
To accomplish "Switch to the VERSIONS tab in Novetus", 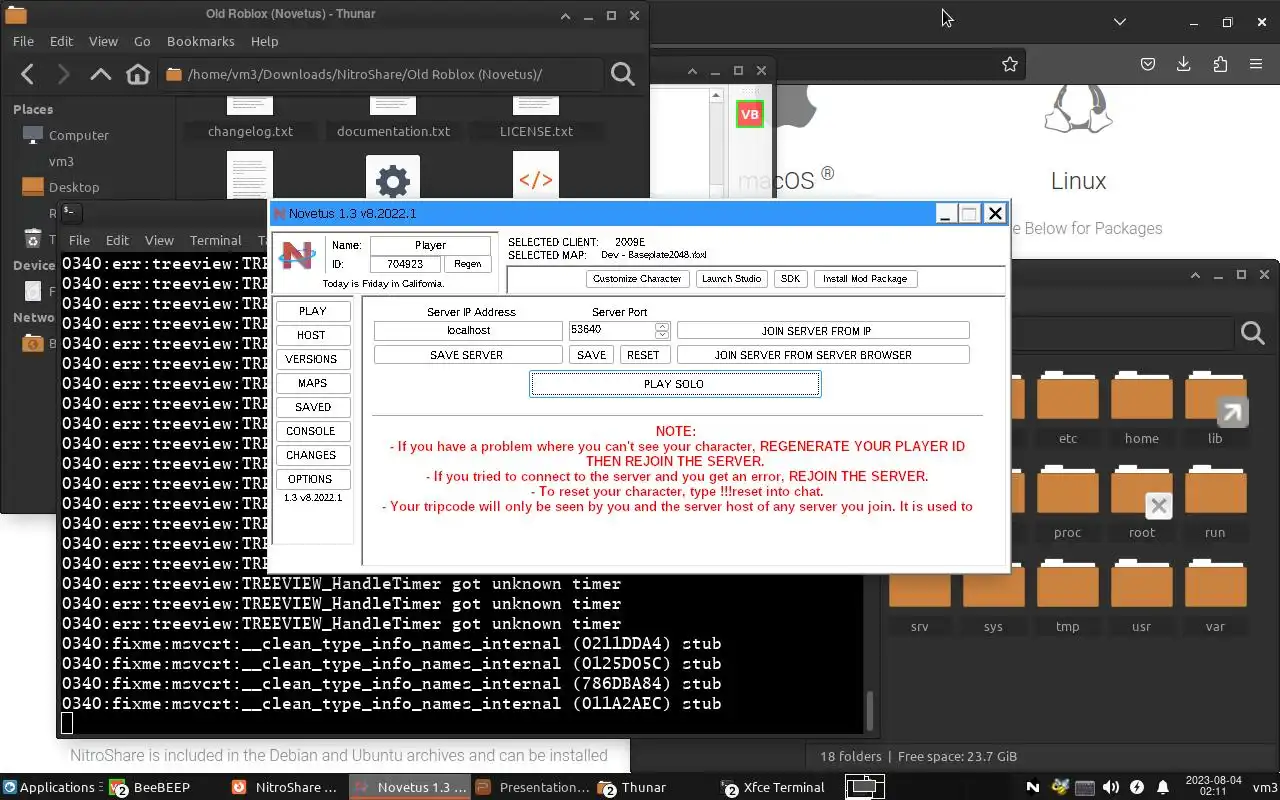I will point(312,359).
